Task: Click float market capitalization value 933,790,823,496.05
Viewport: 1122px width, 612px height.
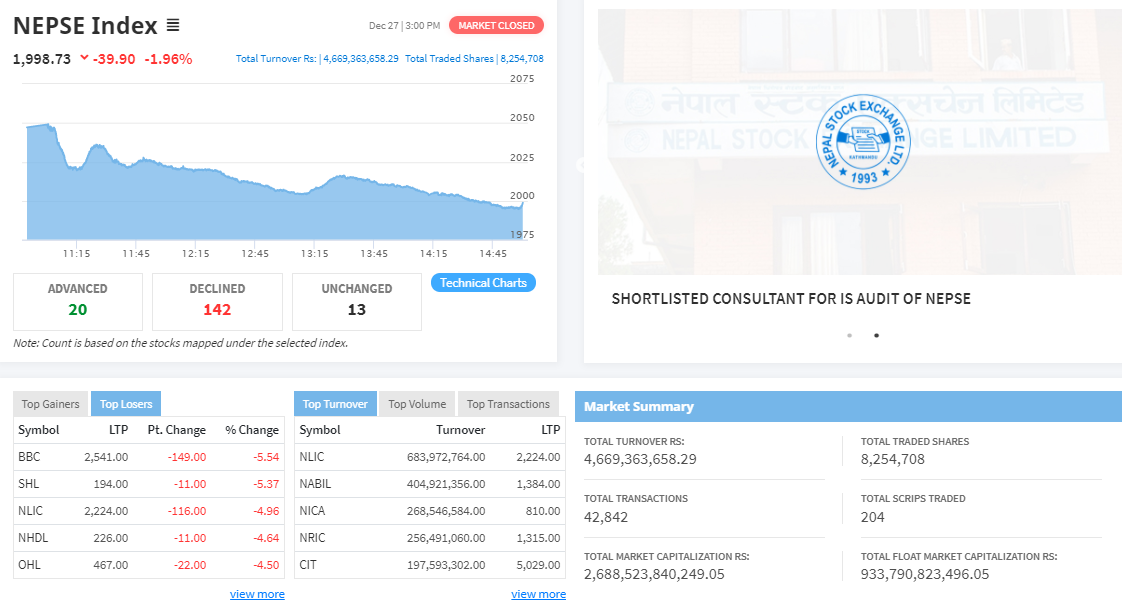Action: (x=925, y=574)
